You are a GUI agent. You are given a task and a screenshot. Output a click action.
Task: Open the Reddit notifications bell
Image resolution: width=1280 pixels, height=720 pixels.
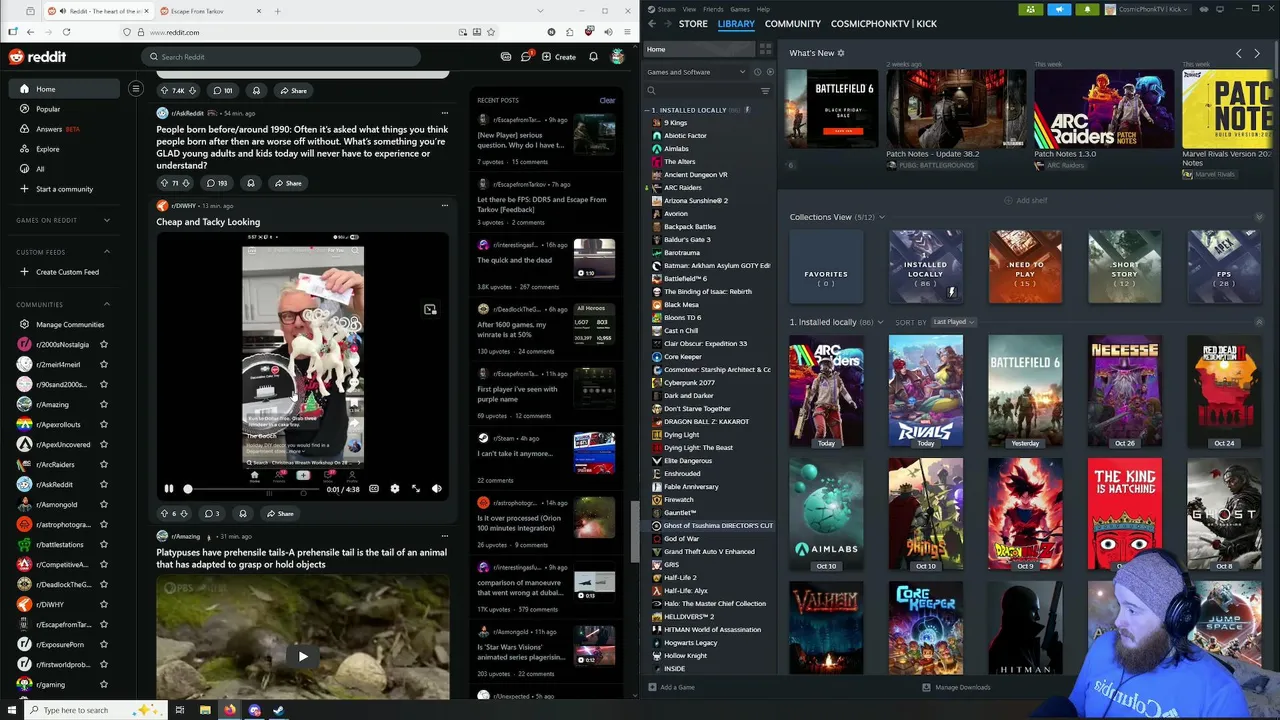(593, 57)
